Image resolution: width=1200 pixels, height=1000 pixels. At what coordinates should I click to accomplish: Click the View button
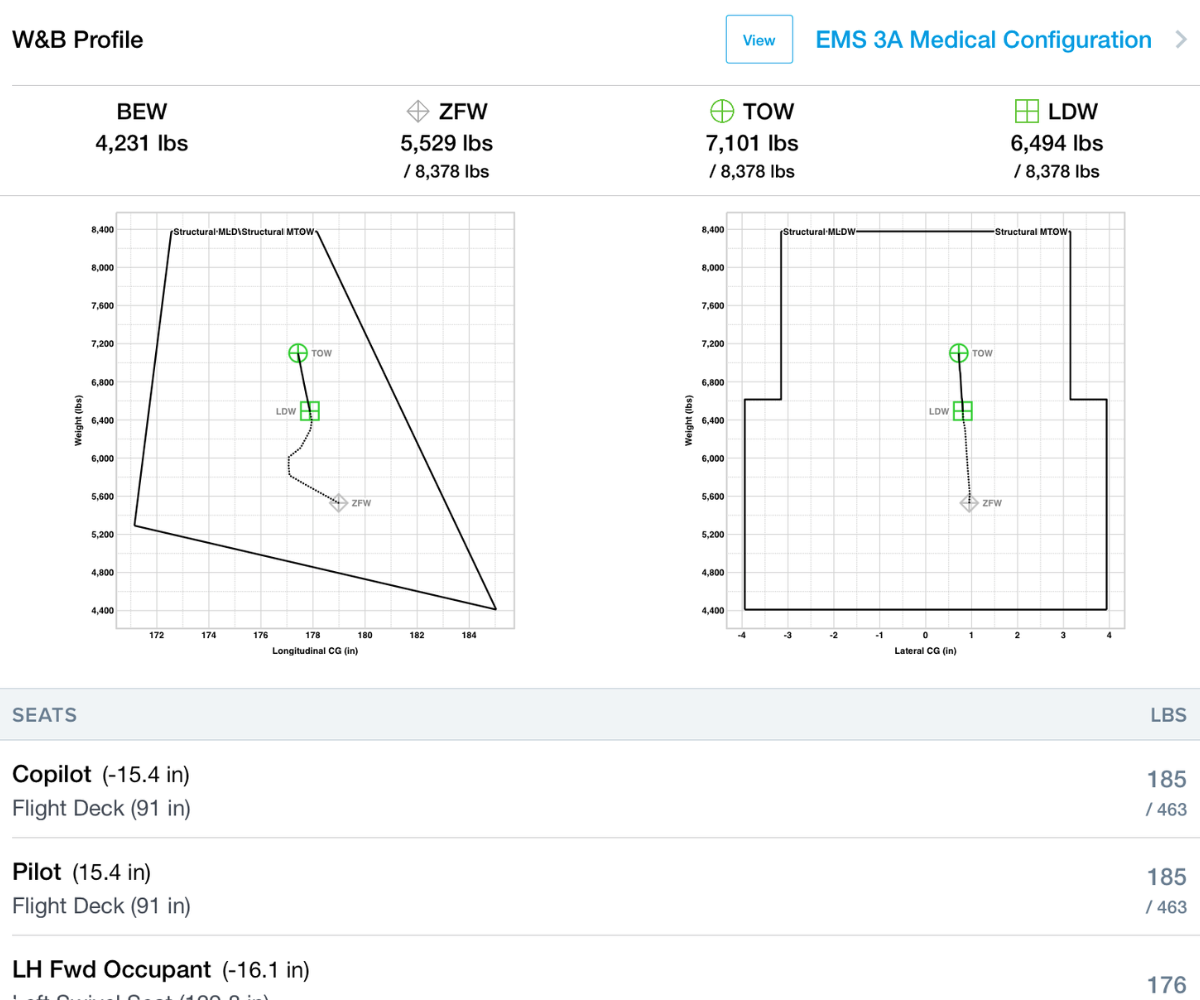(759, 40)
